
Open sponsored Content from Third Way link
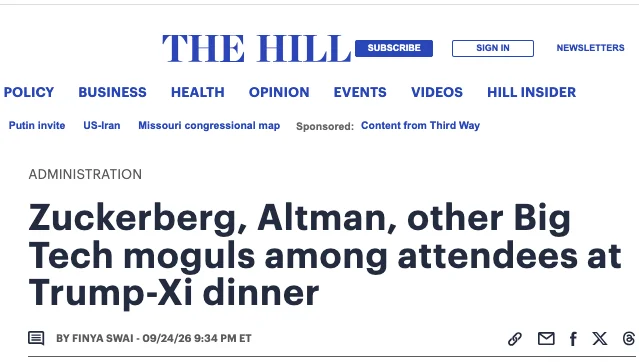[420, 126]
